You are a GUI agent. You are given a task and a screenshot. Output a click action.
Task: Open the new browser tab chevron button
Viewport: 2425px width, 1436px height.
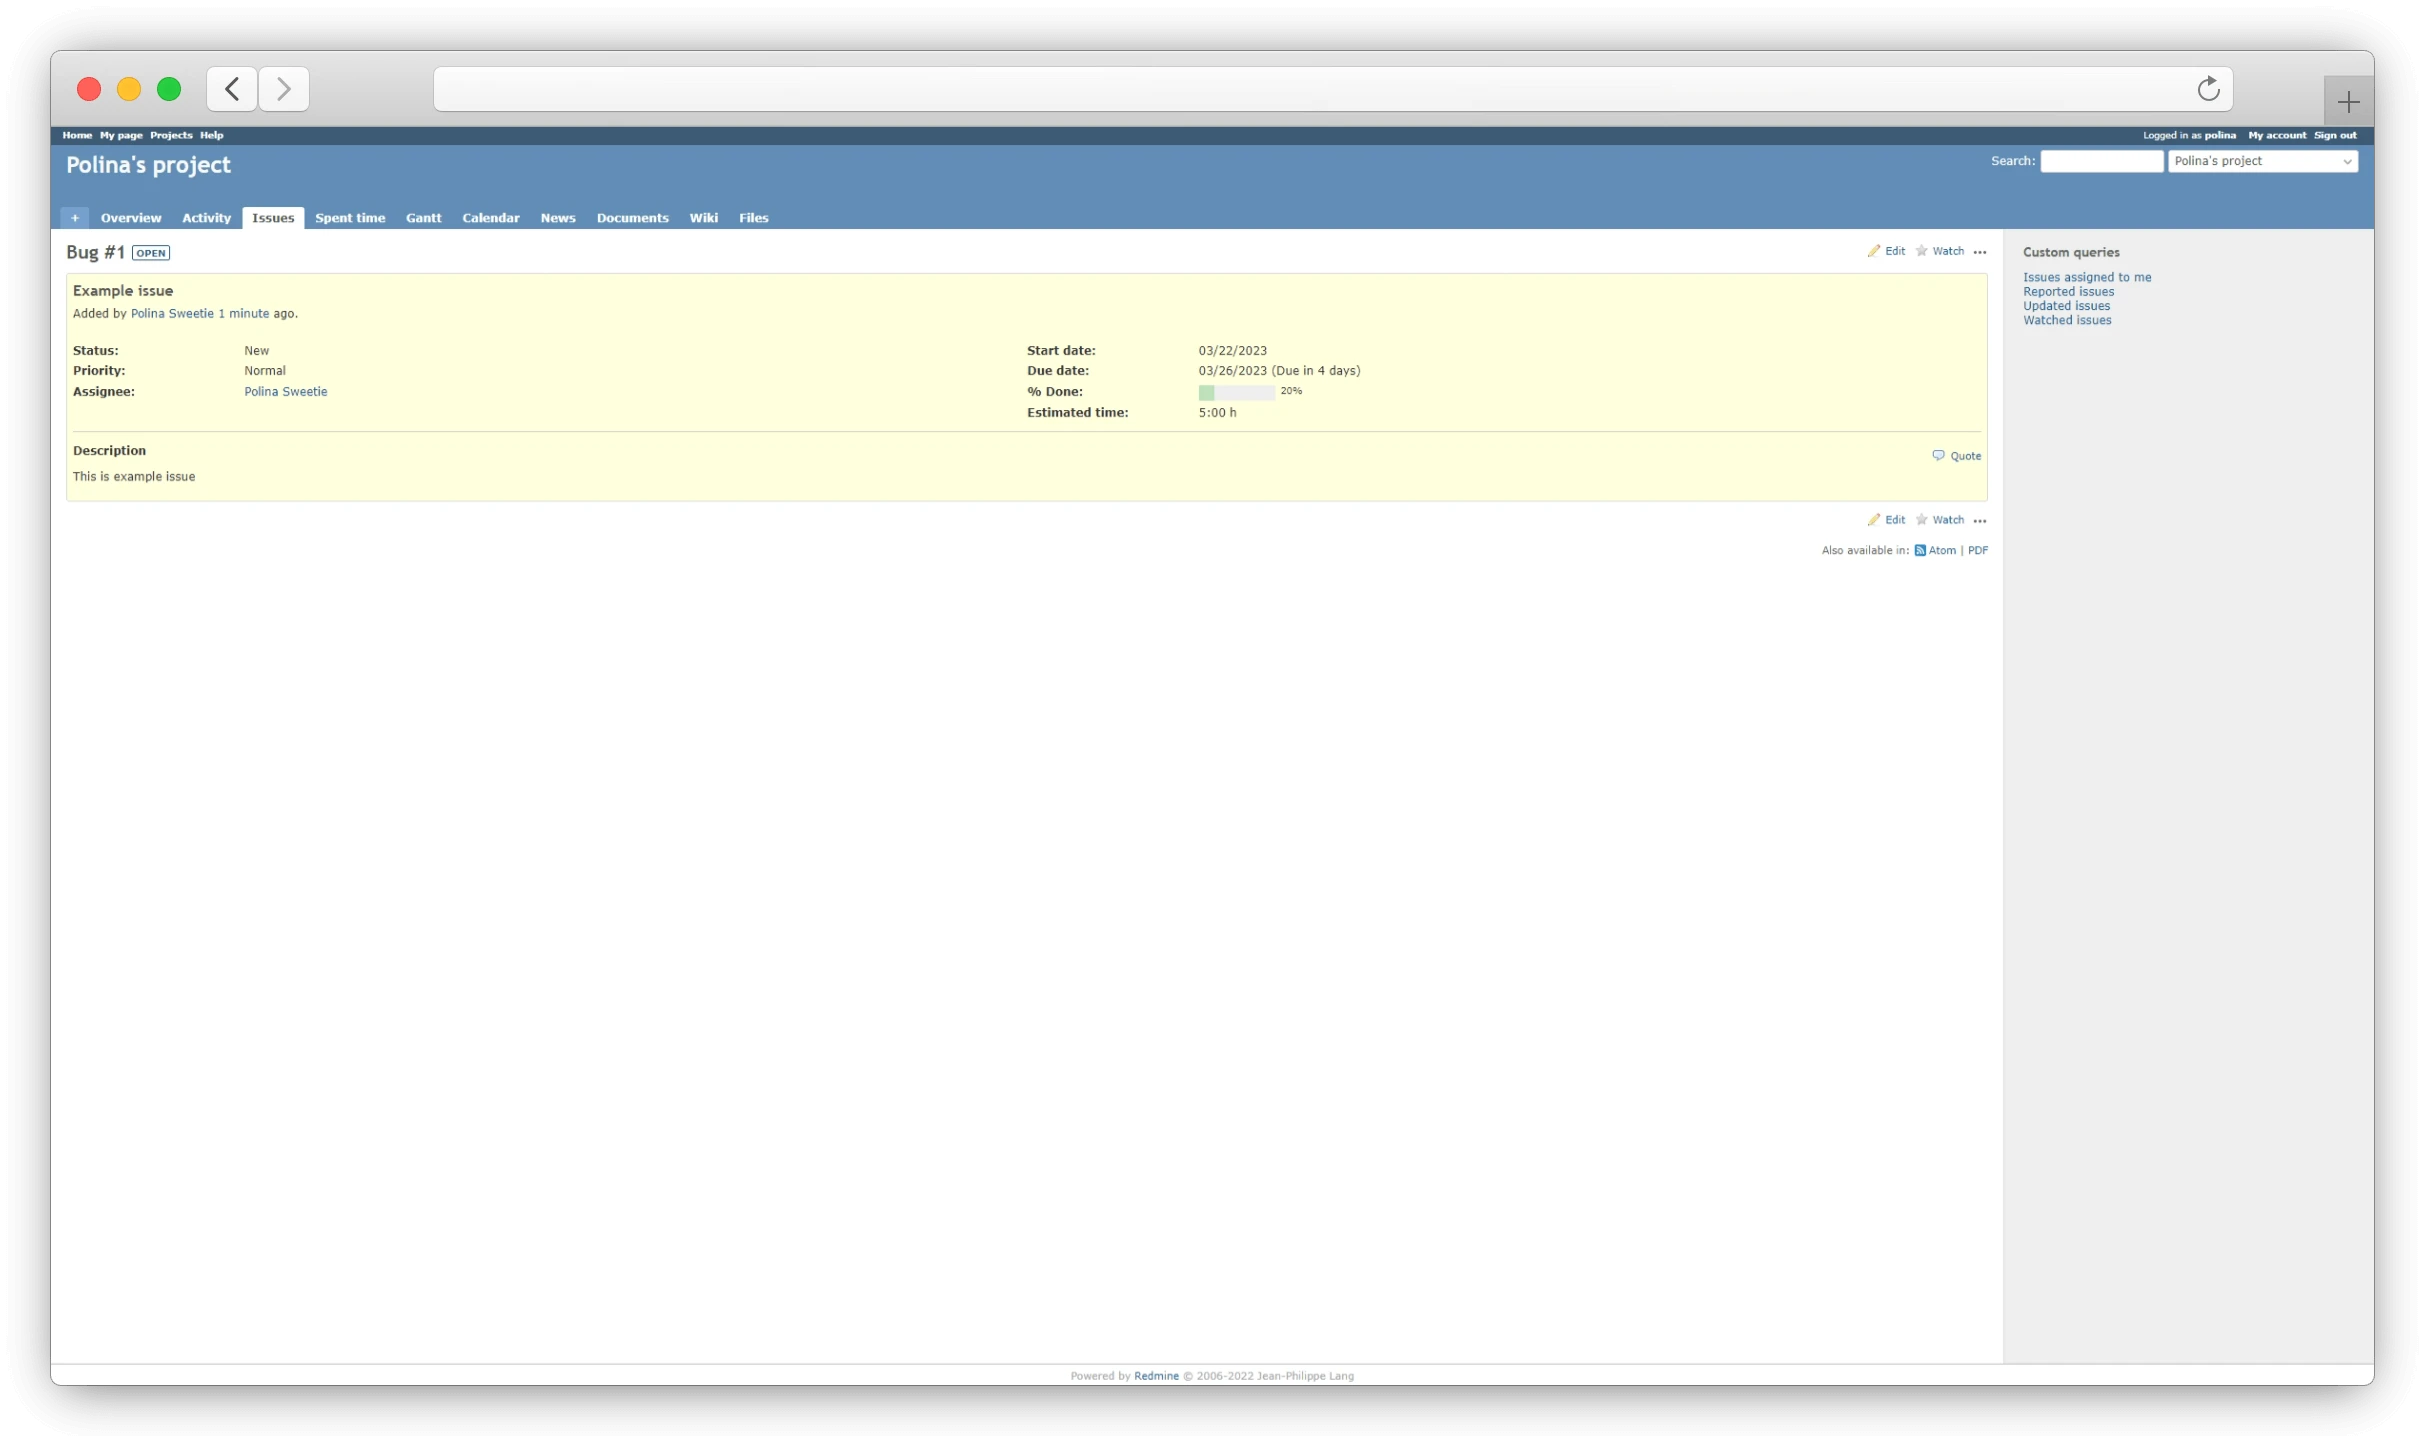(x=2348, y=101)
